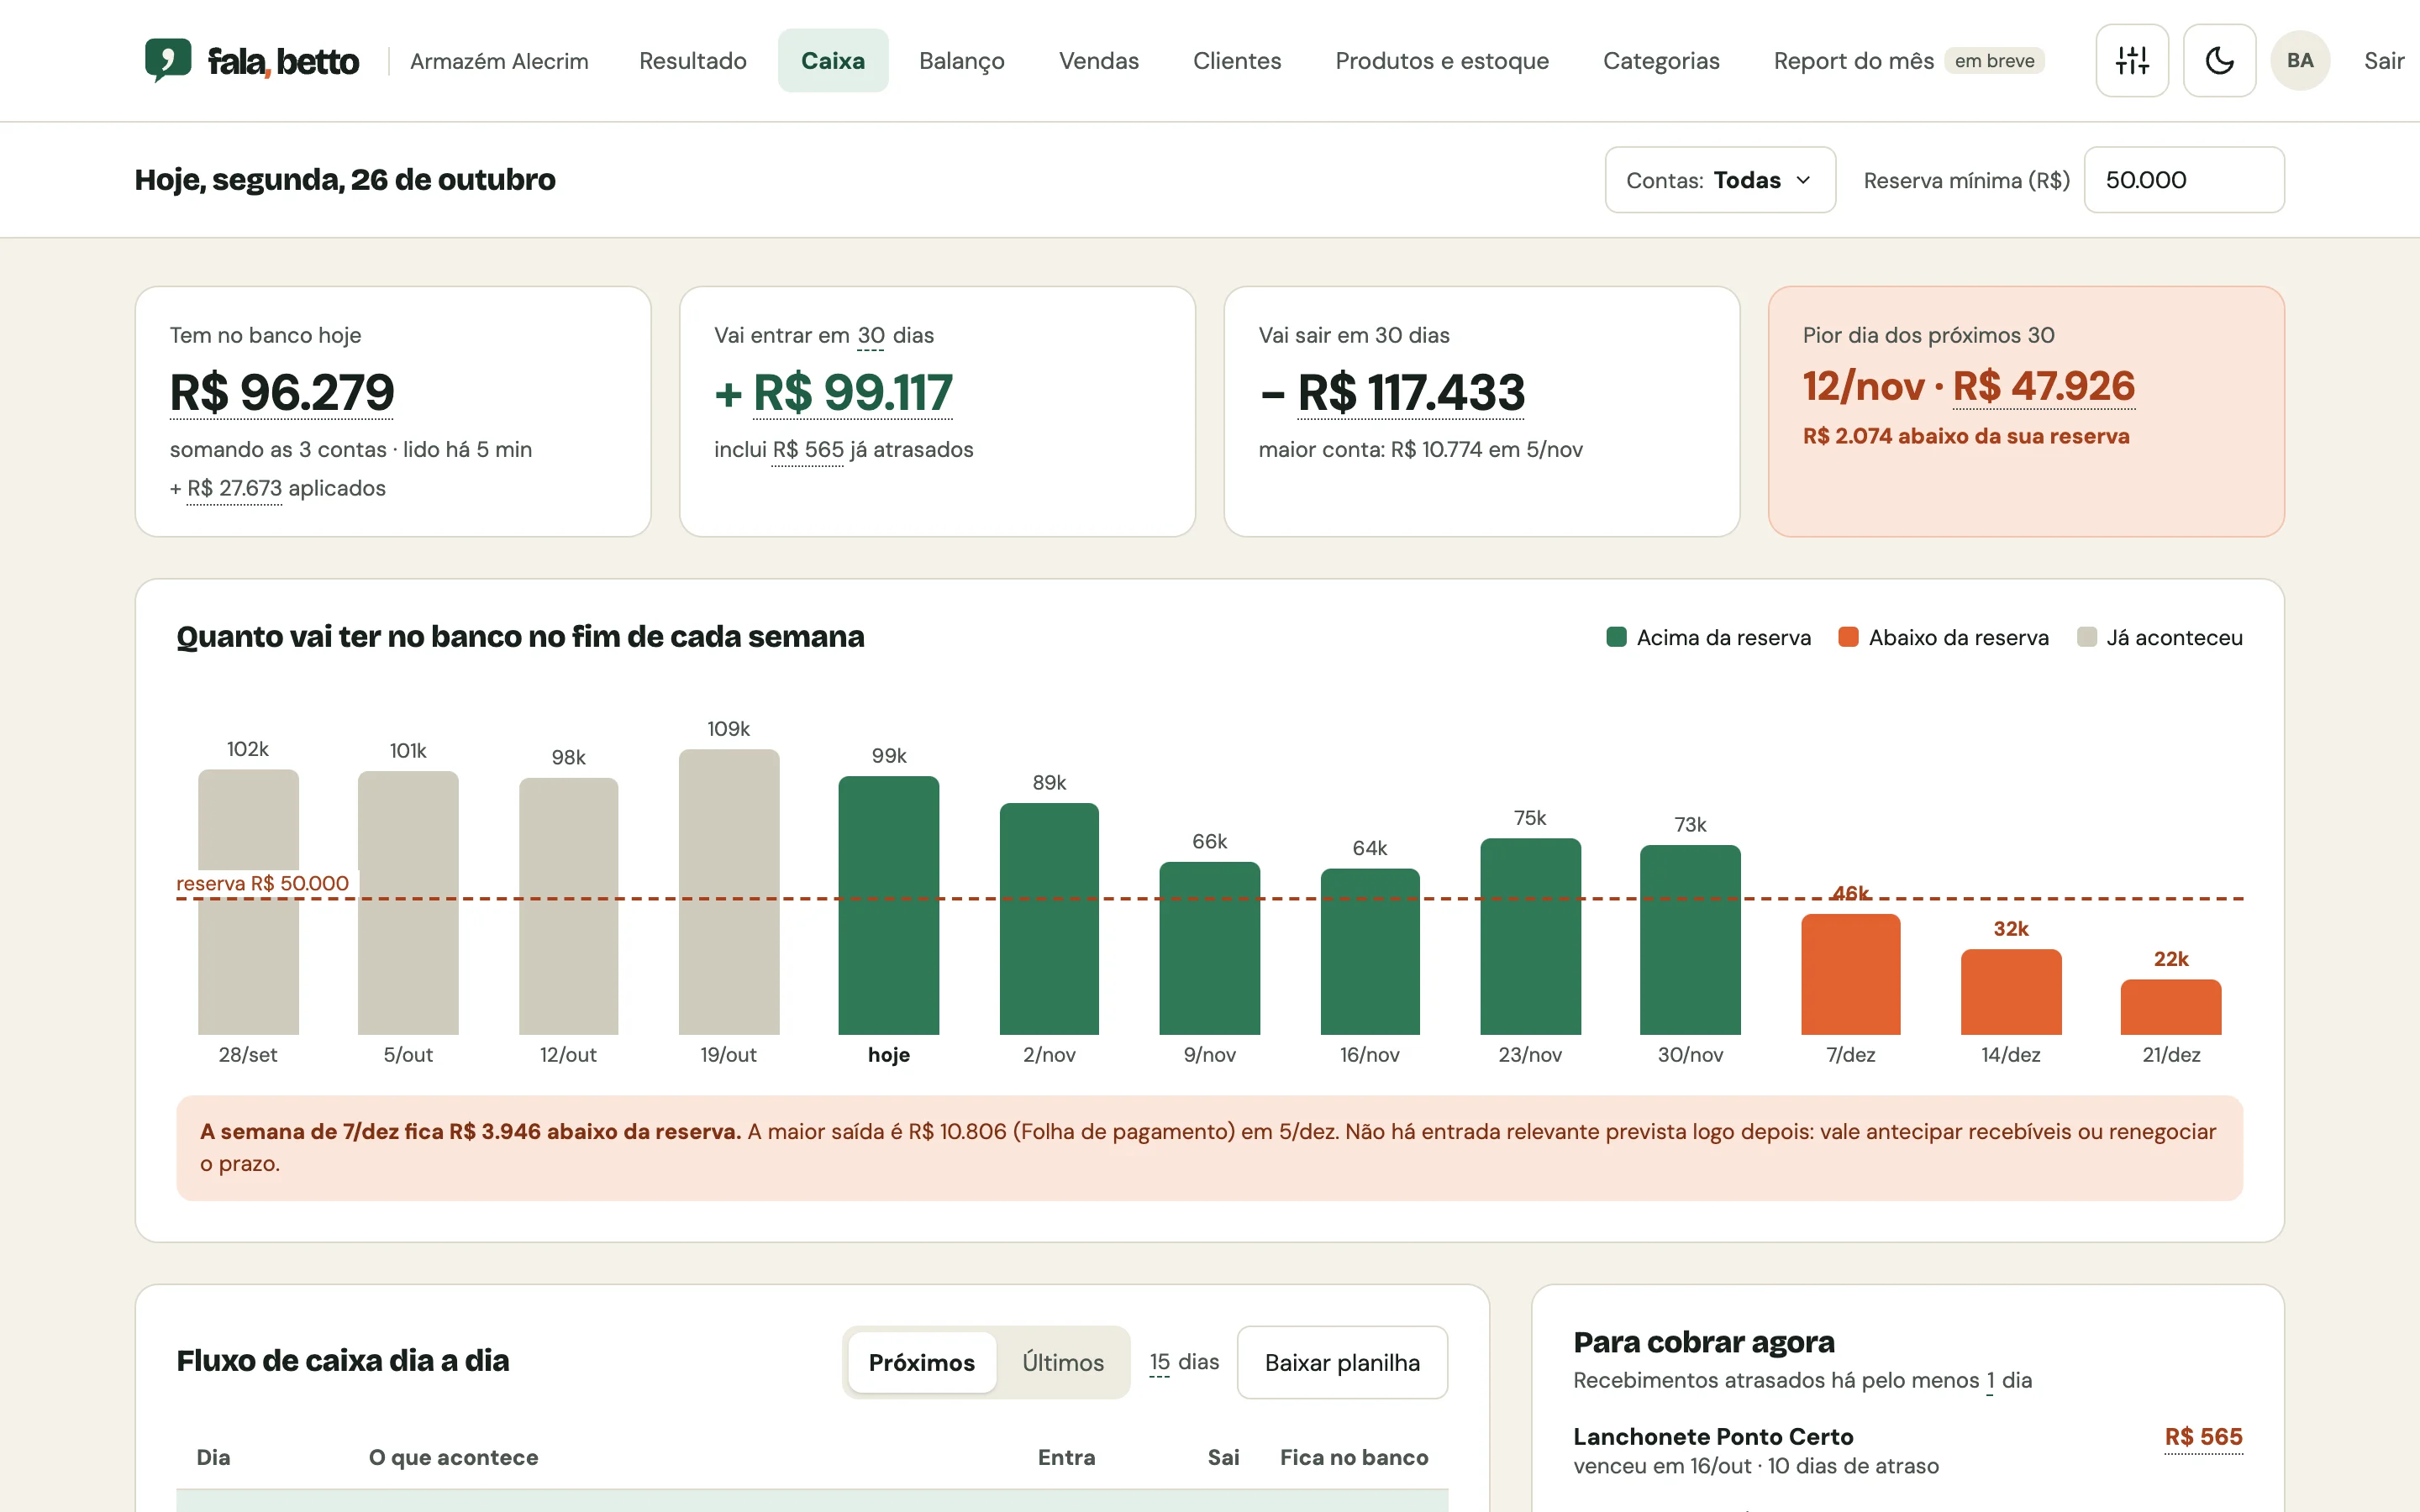Click the Reserva mínima input field
This screenshot has height=1512, width=2420.
[2183, 180]
